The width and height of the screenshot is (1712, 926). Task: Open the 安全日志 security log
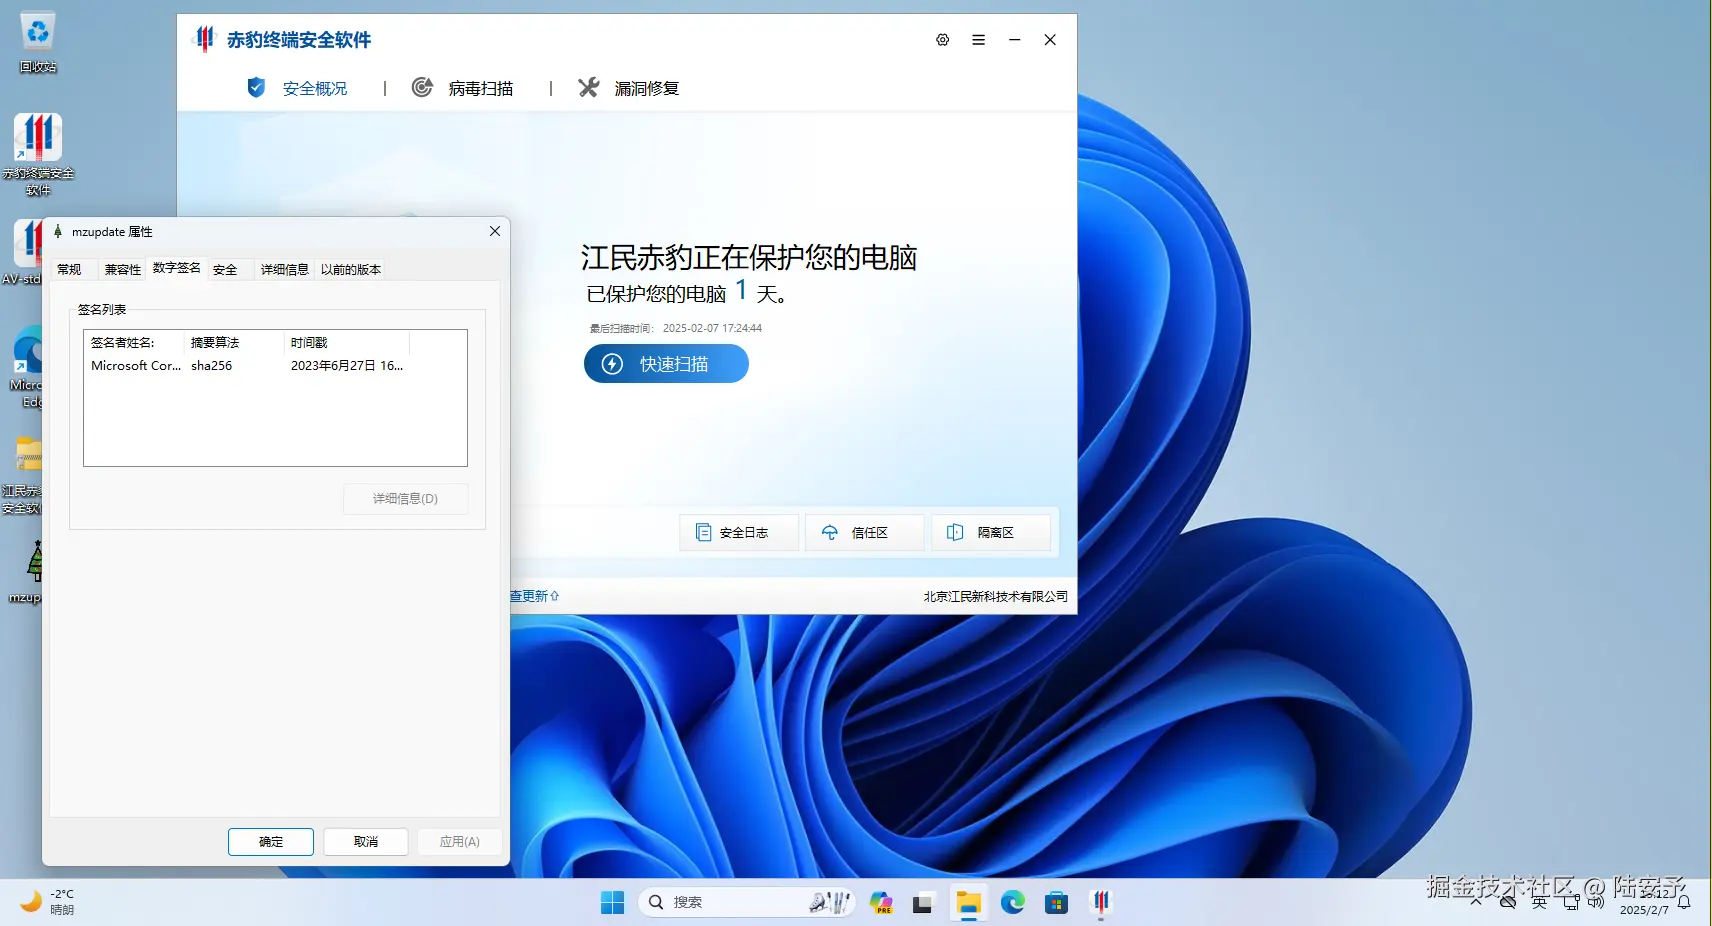point(740,533)
